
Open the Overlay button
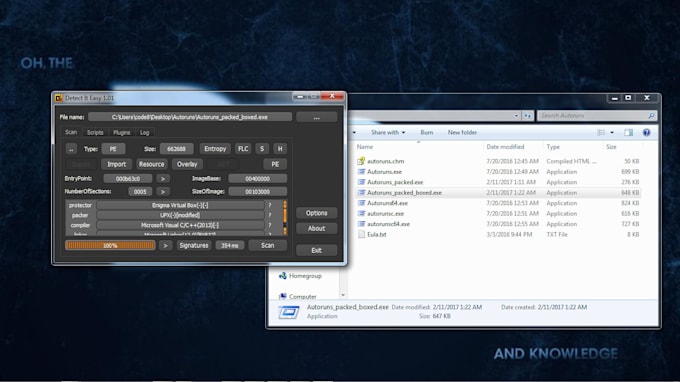pos(187,164)
